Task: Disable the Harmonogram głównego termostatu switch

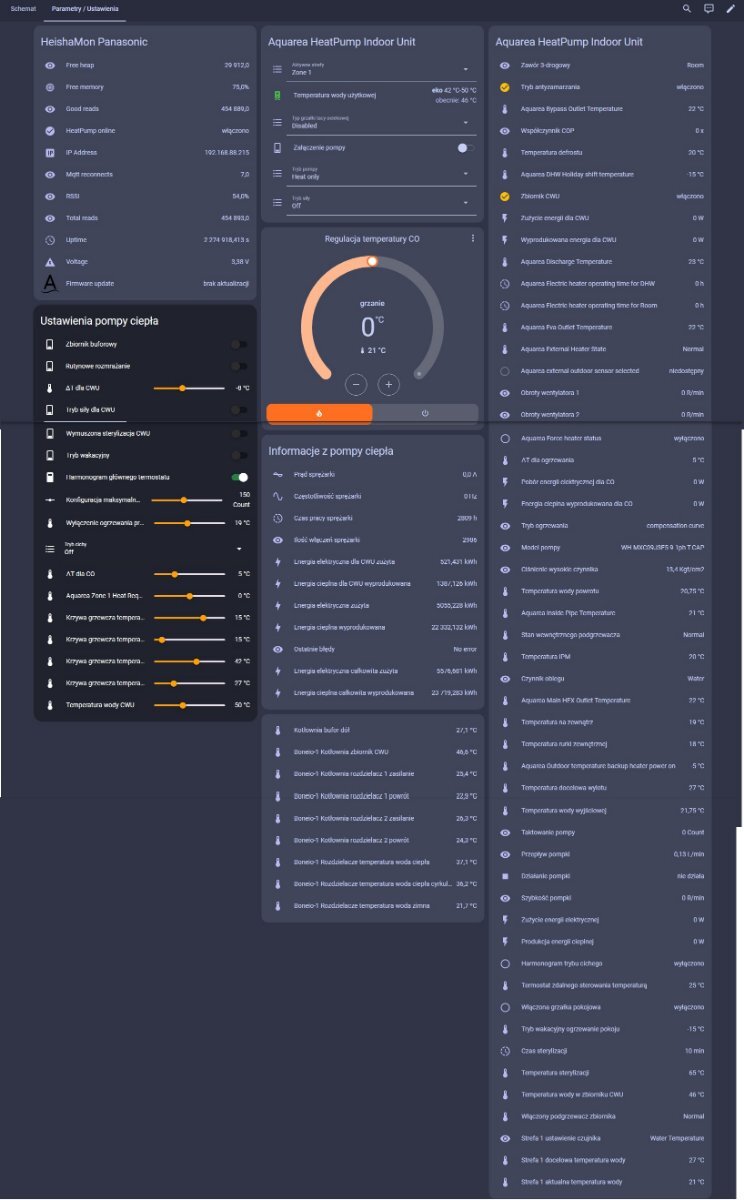Action: pyautogui.click(x=238, y=478)
